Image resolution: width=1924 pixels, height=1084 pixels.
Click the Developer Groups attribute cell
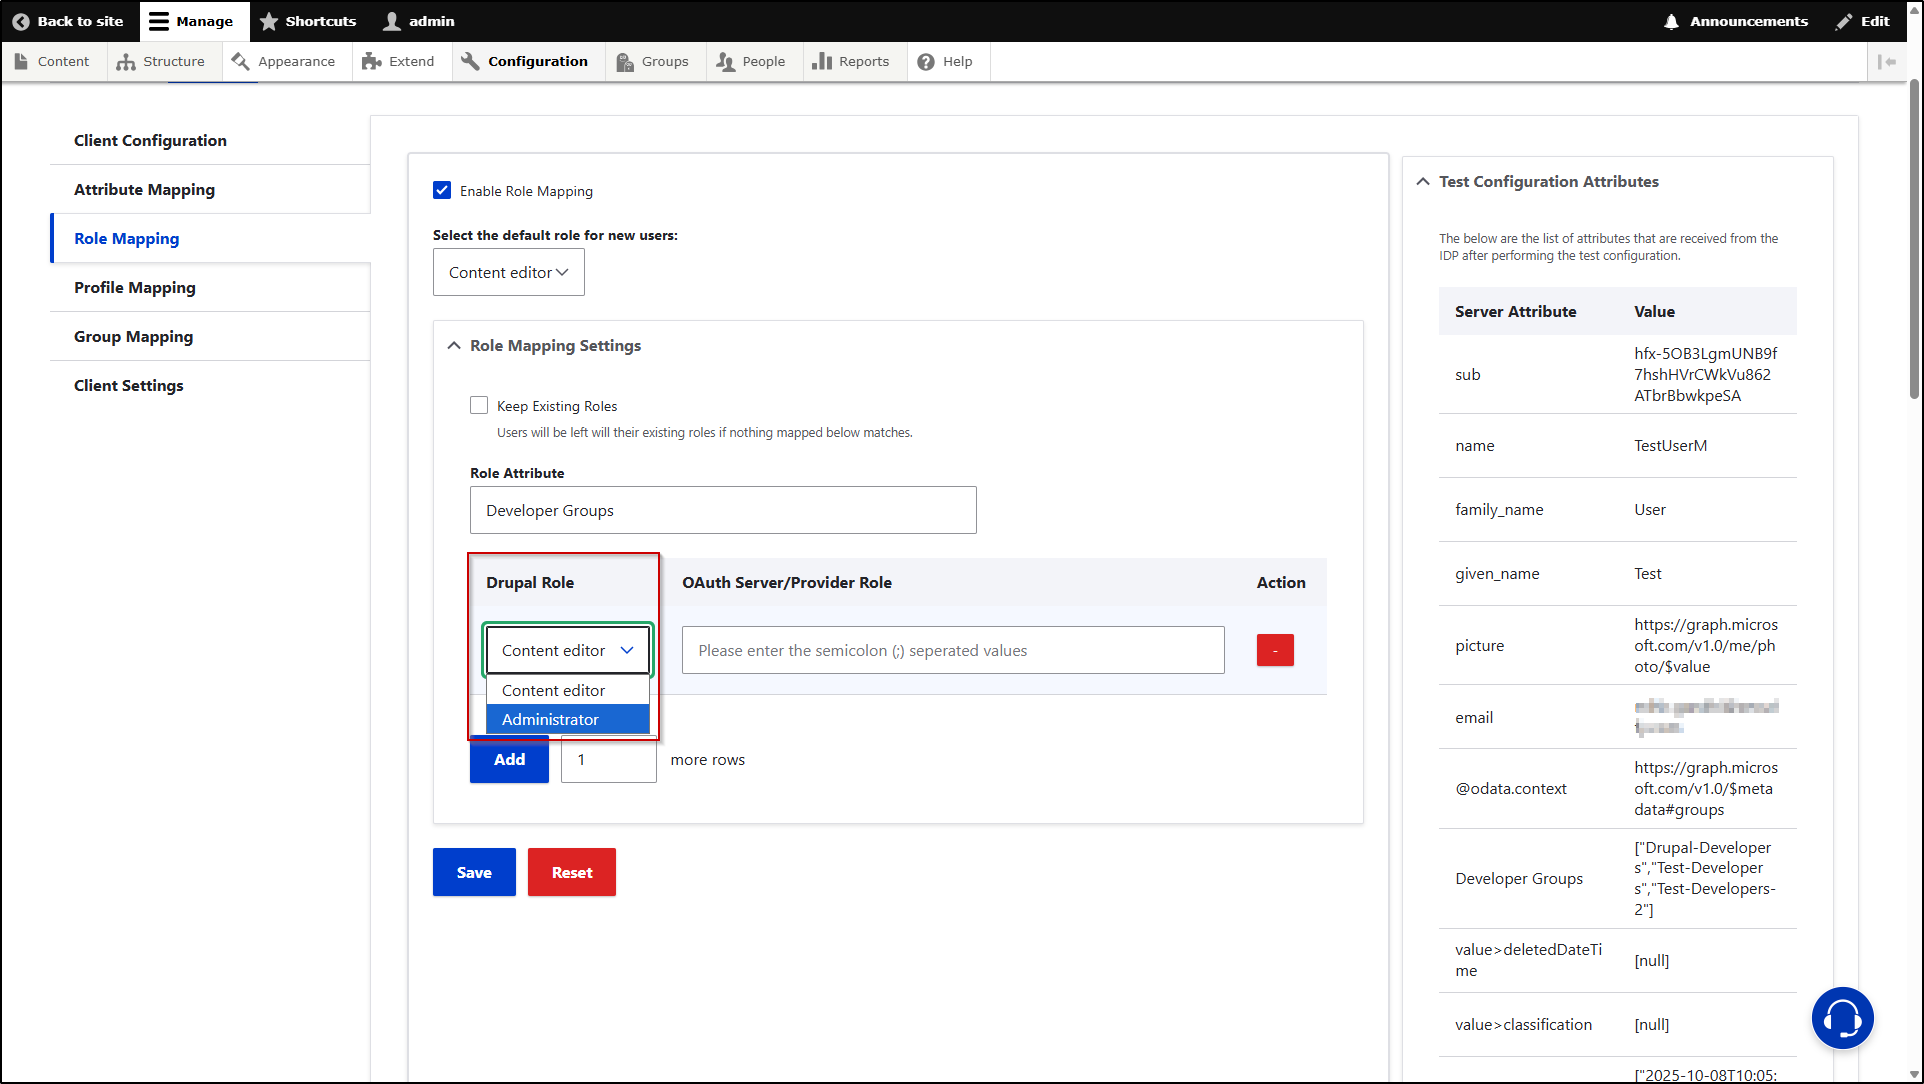[1519, 878]
